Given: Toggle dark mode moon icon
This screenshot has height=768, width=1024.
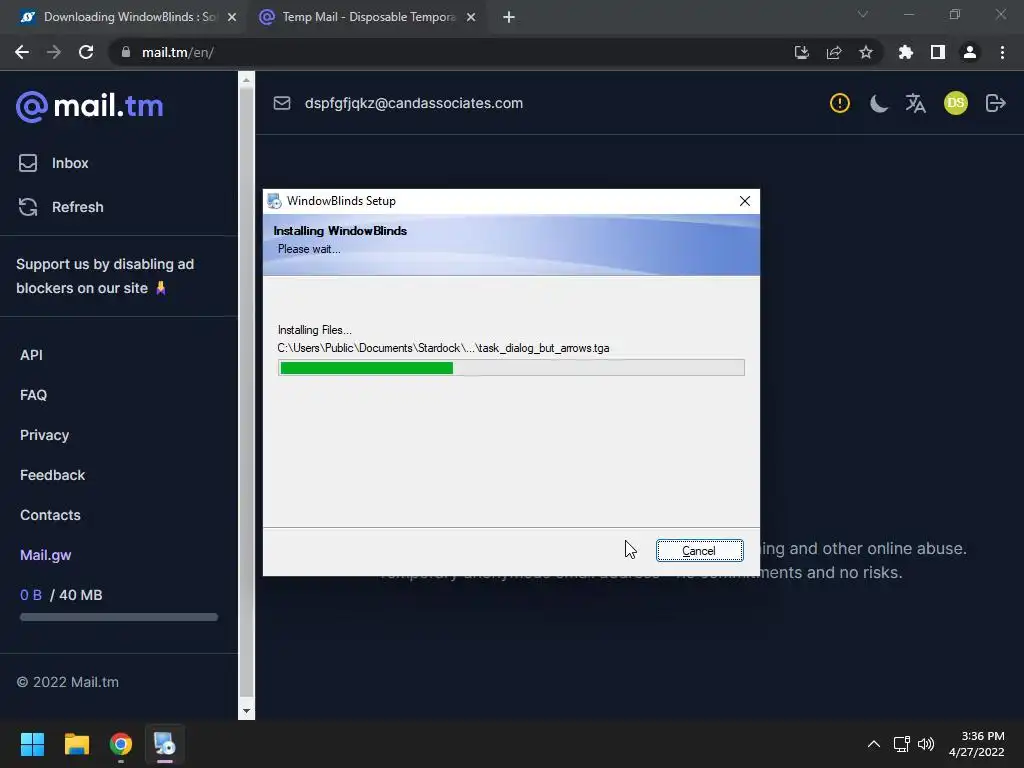Looking at the screenshot, I should [x=878, y=103].
